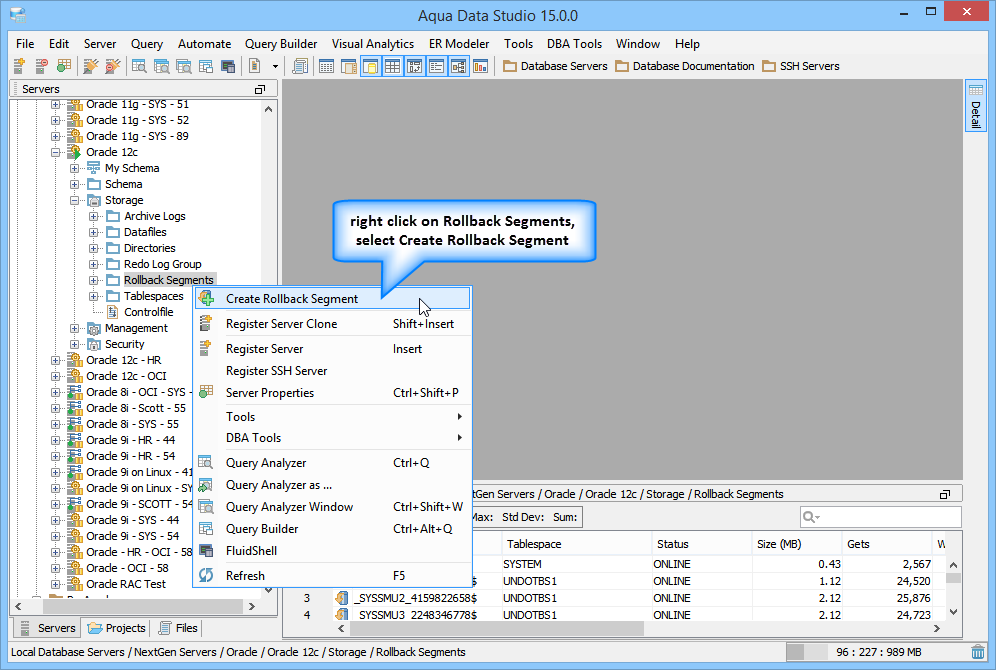Screen dimensions: 996x670
Task: Click the Tablespace column header
Action: pyautogui.click(x=576, y=544)
